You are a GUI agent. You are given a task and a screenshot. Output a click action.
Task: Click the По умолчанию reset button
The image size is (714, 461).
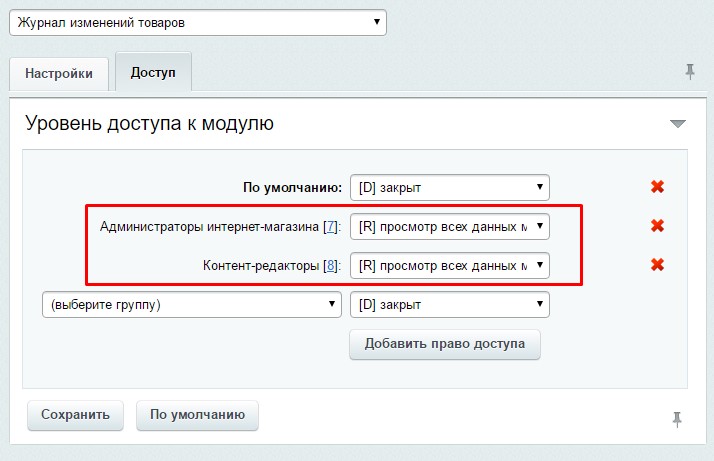pos(197,415)
